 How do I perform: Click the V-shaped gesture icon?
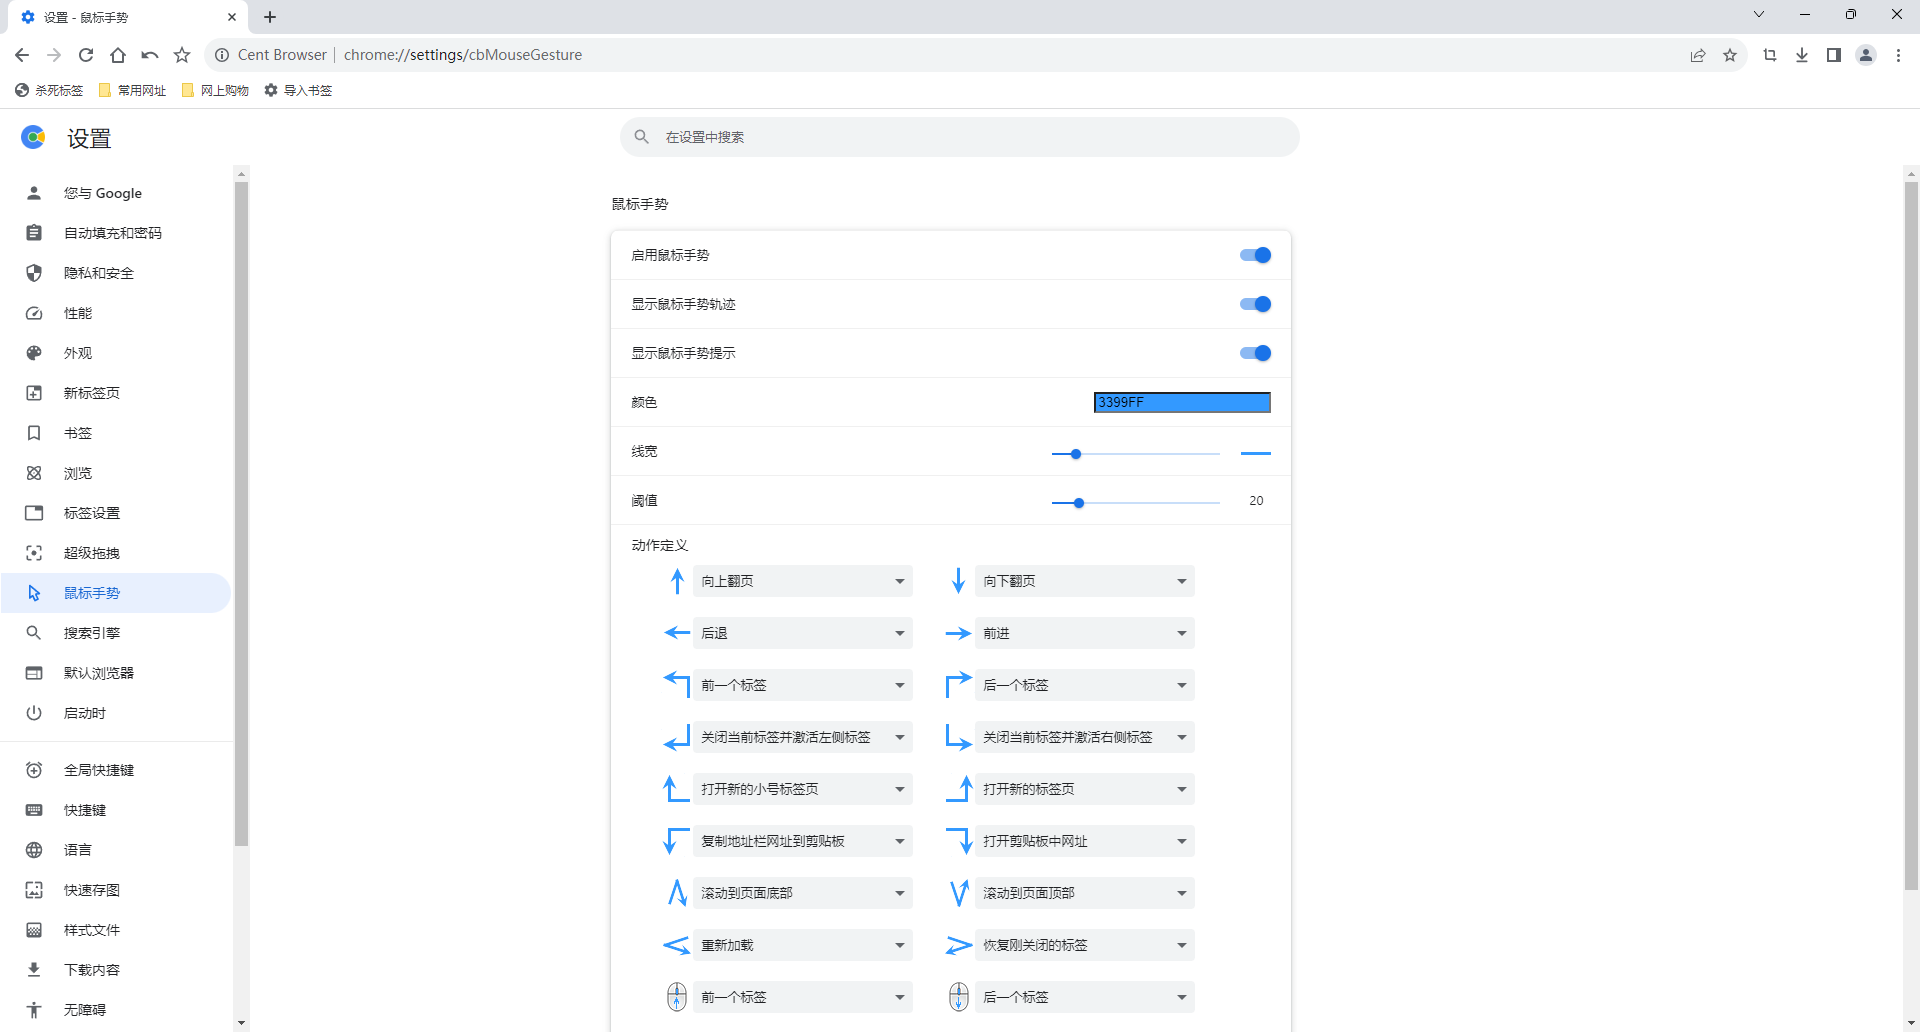[x=959, y=893]
